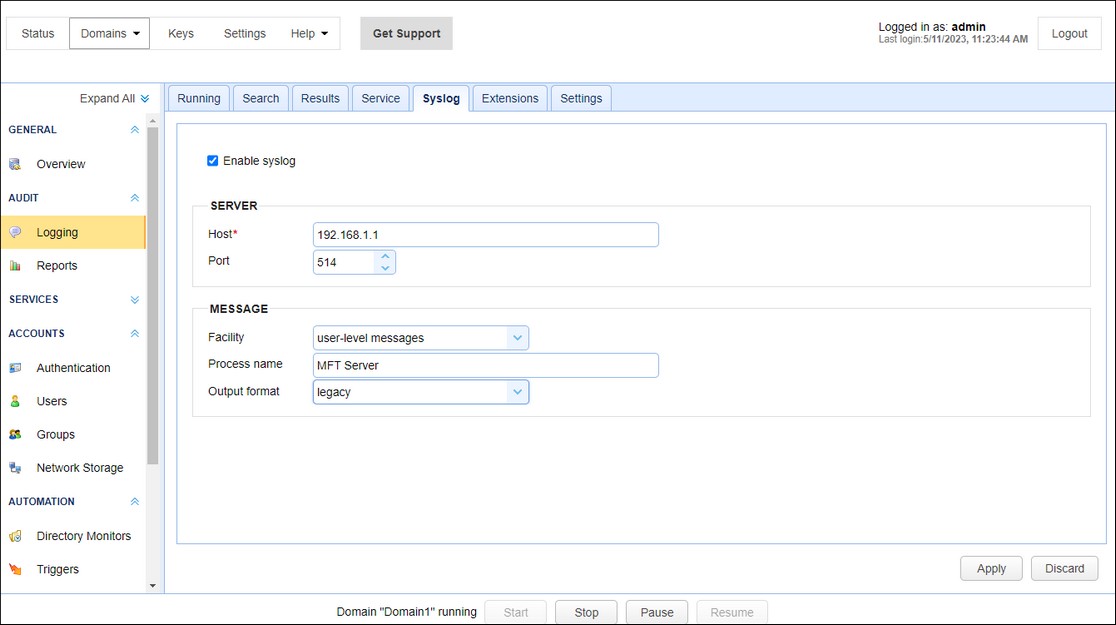Decrease the Port value with down arrow

[x=385, y=268]
